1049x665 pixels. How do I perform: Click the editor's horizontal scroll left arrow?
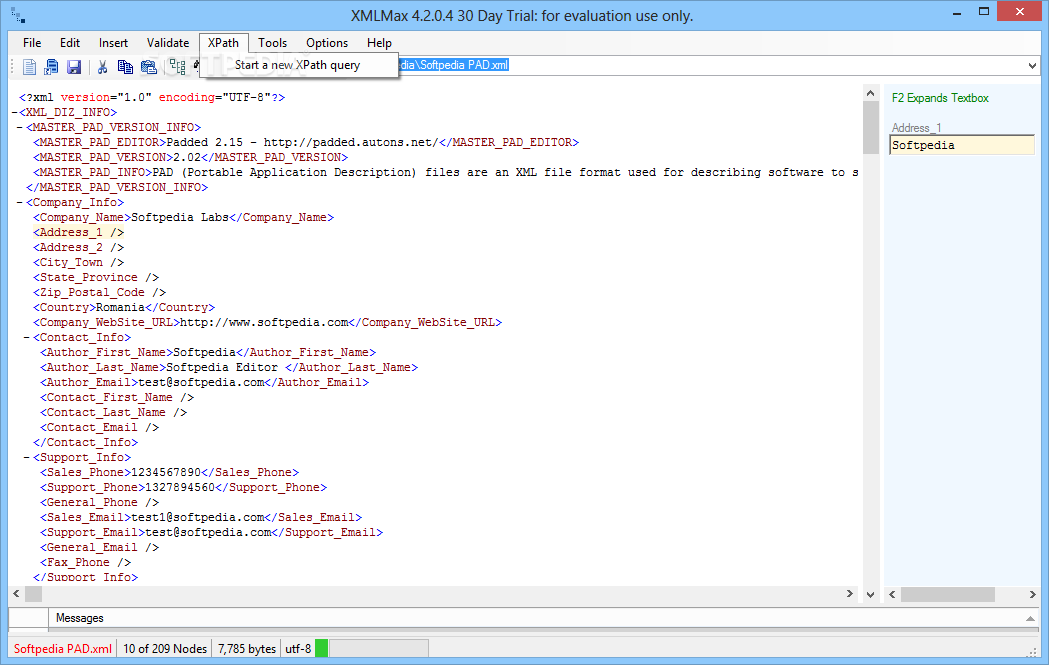click(x=16, y=593)
